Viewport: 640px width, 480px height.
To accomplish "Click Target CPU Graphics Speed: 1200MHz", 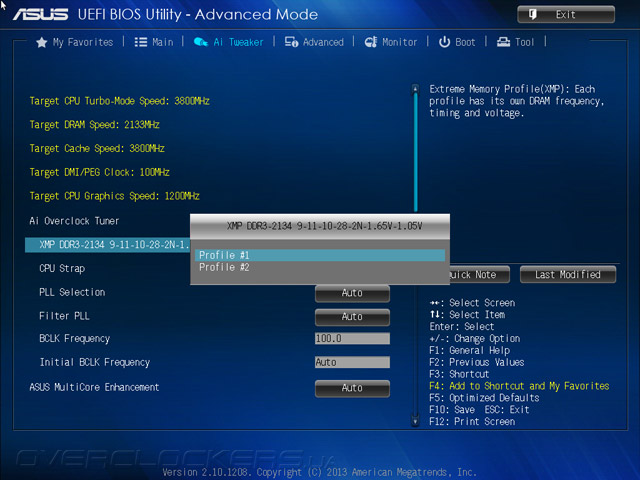I will point(115,196).
